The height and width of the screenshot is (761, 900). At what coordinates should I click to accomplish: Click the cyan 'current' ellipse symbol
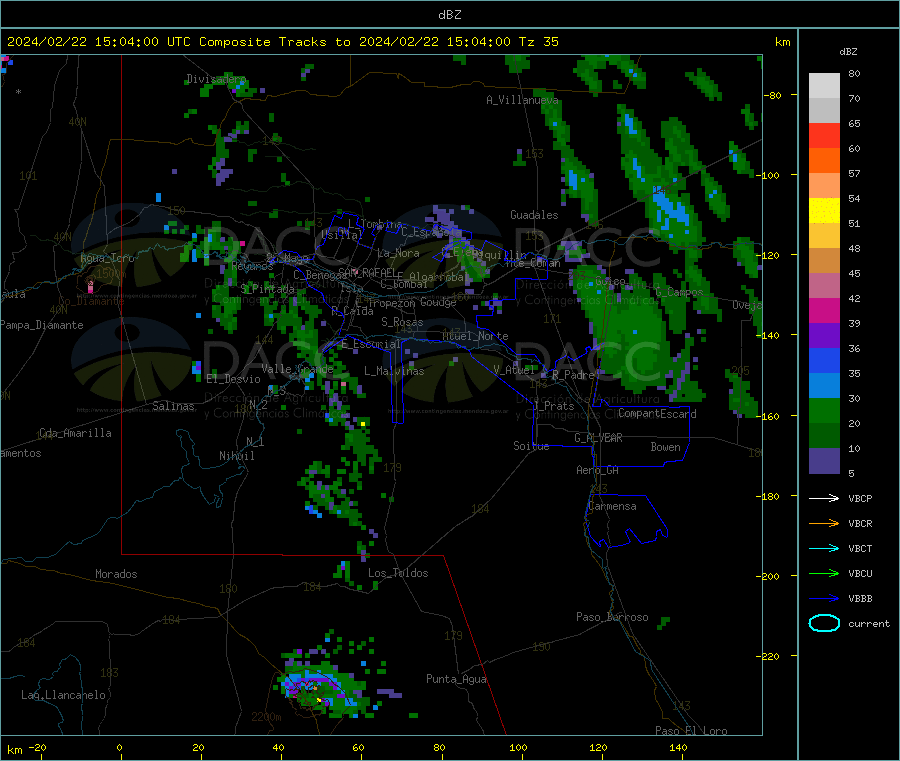tap(824, 623)
